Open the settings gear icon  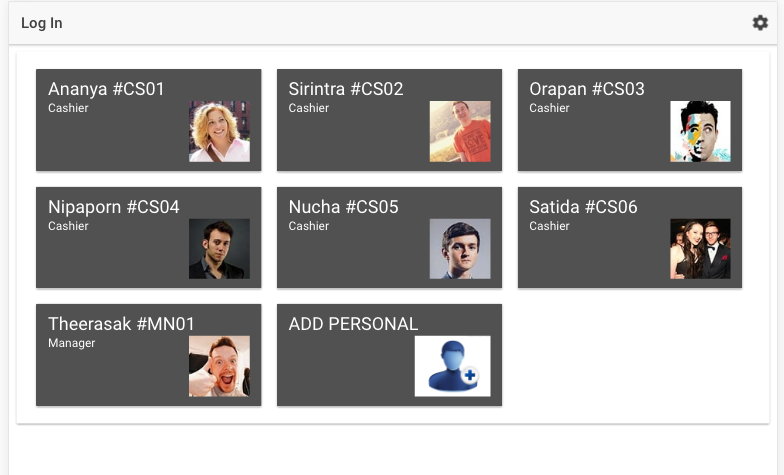coord(760,23)
